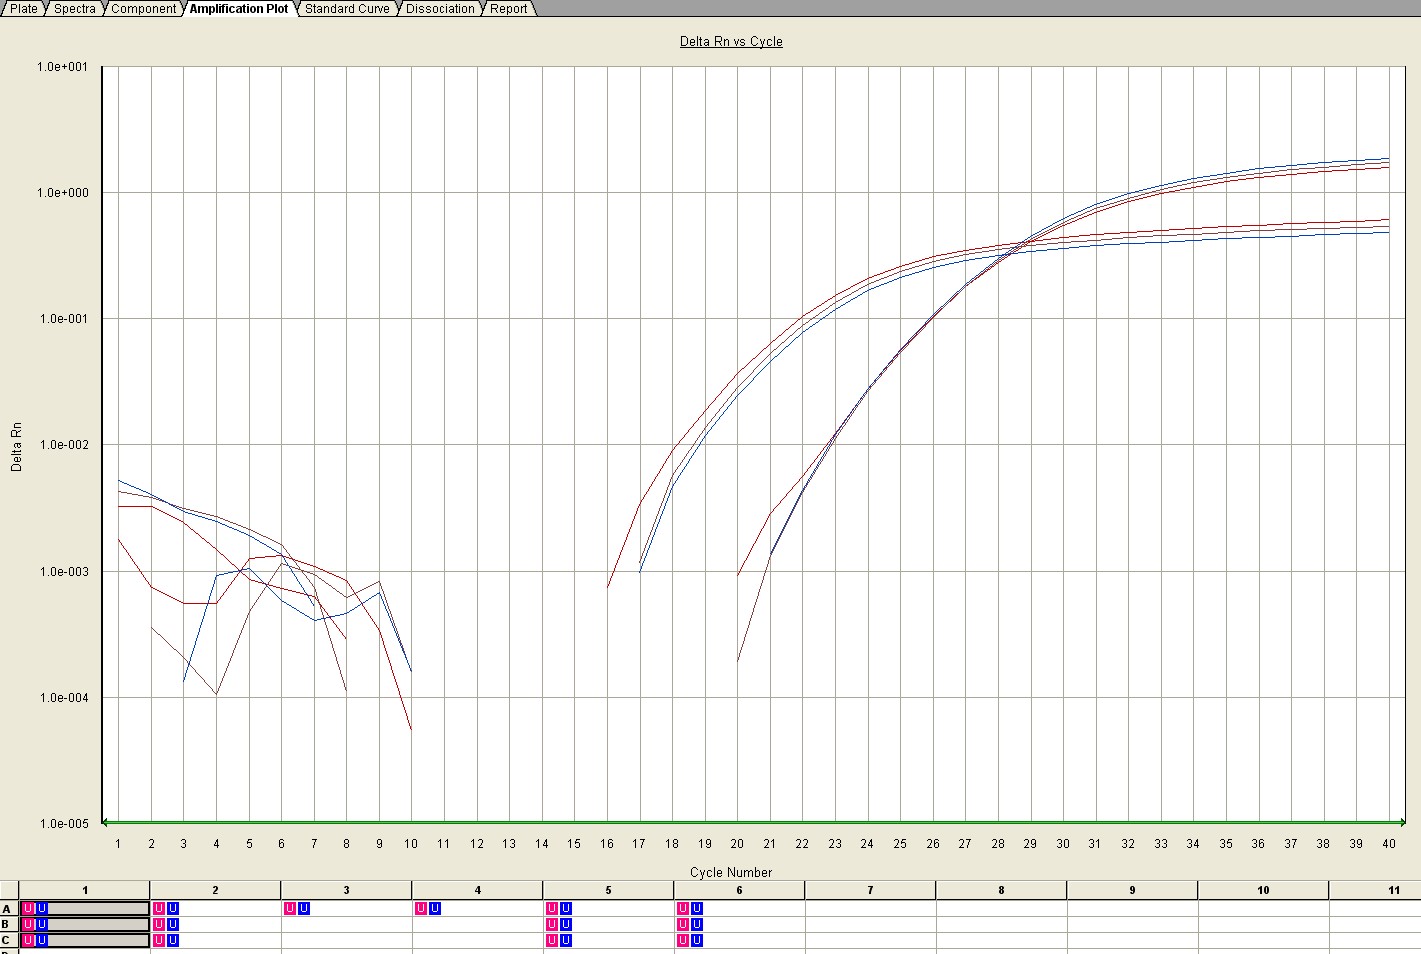1421x954 pixels.
Task: Click pink U icon in well C1
Action: (28, 941)
